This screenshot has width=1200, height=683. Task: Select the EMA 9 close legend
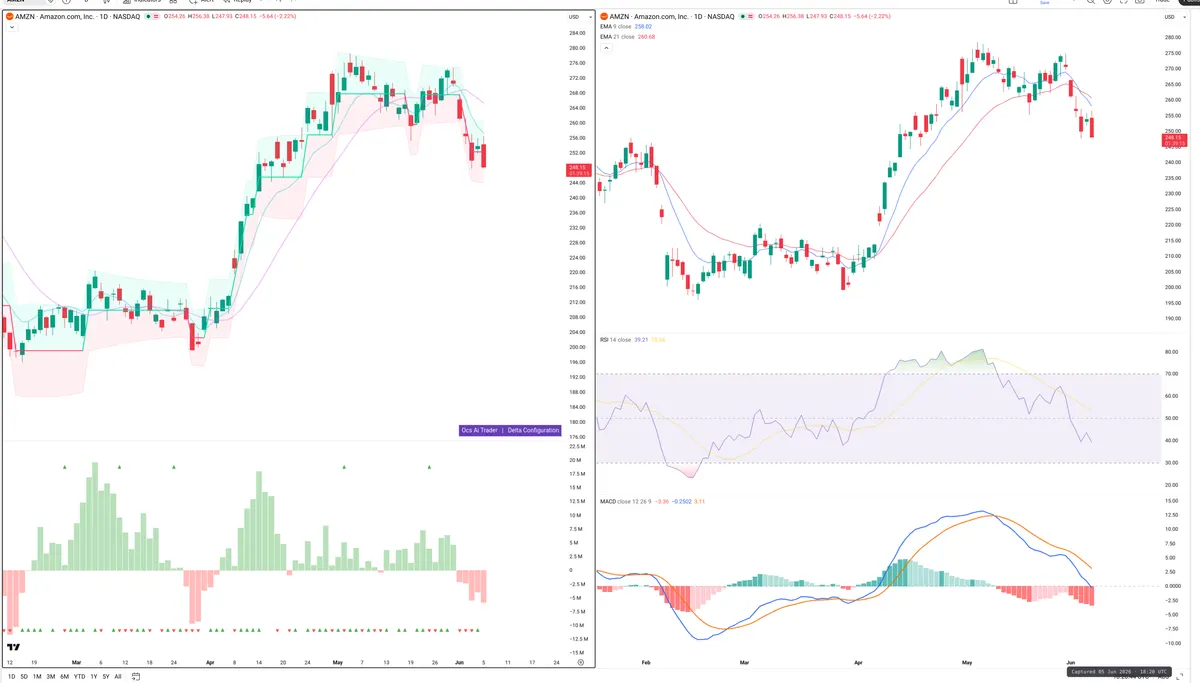[615, 27]
